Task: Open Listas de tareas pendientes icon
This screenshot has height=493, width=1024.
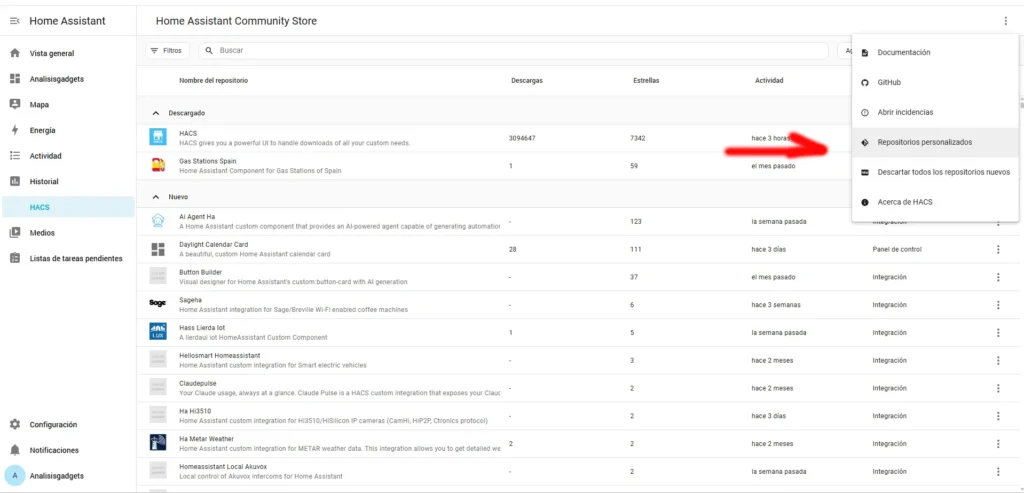Action: coord(15,259)
